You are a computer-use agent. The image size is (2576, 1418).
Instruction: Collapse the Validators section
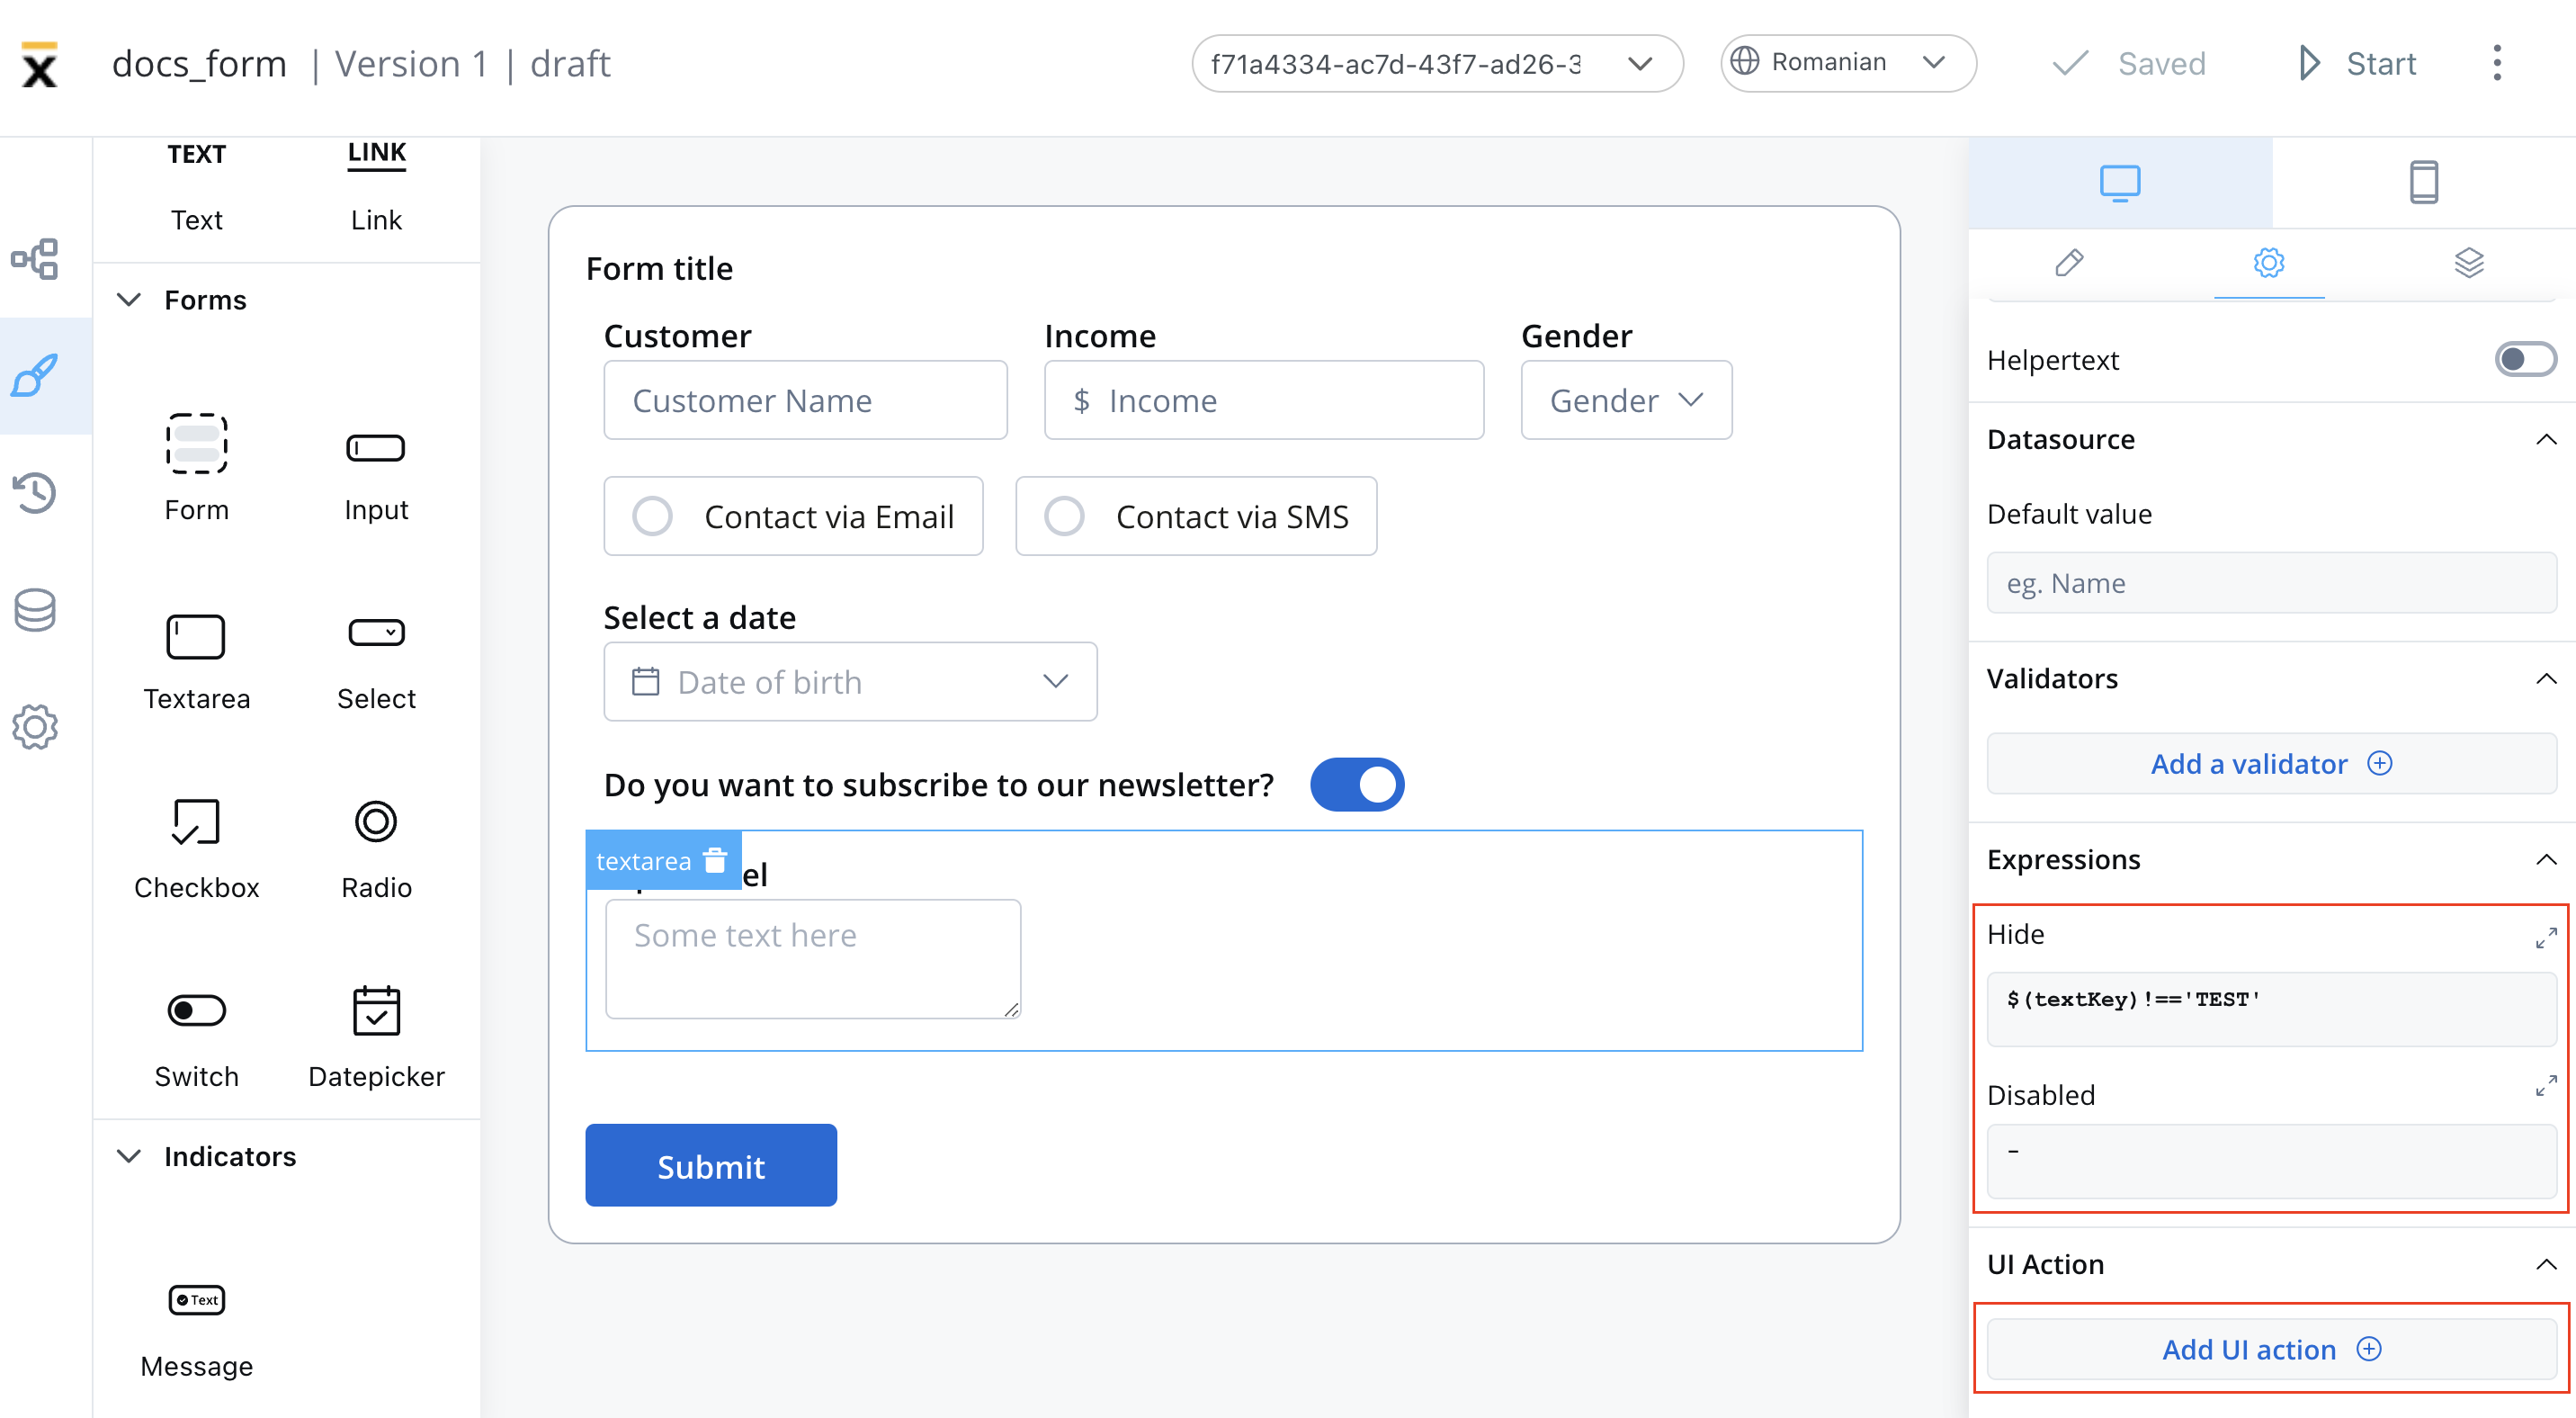(2546, 679)
